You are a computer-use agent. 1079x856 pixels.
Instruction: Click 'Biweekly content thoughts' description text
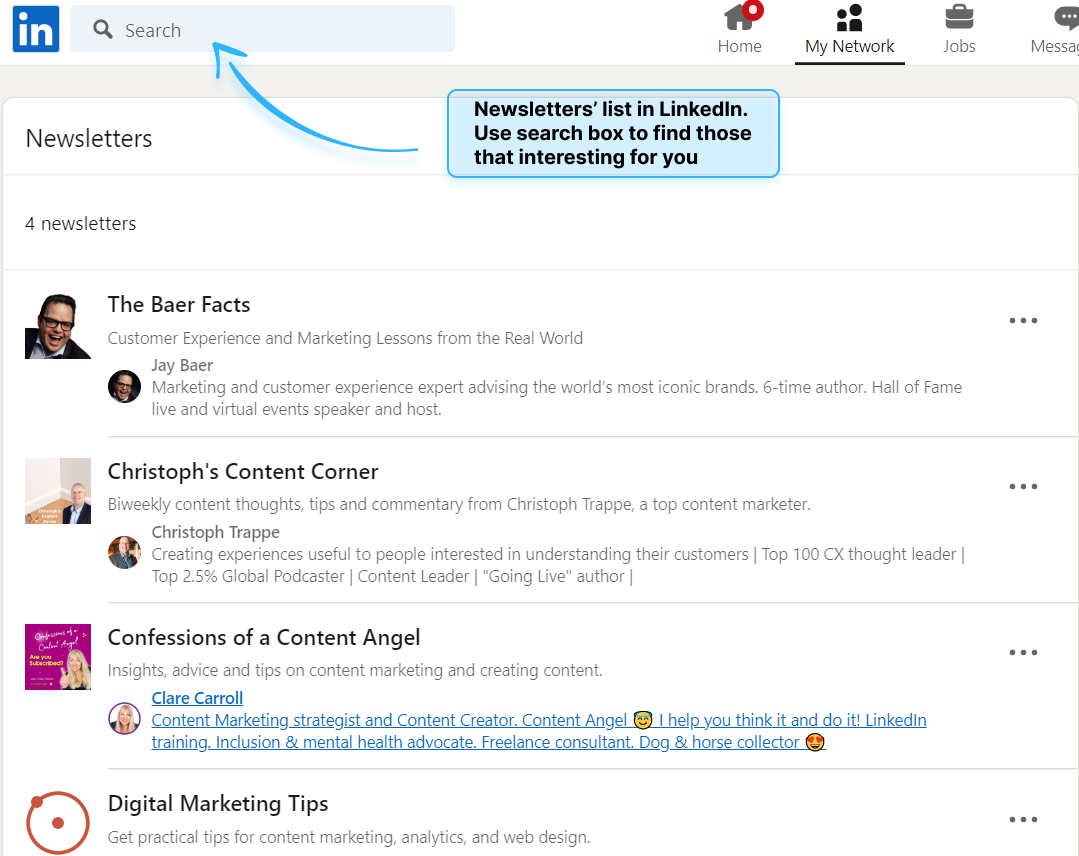[459, 504]
